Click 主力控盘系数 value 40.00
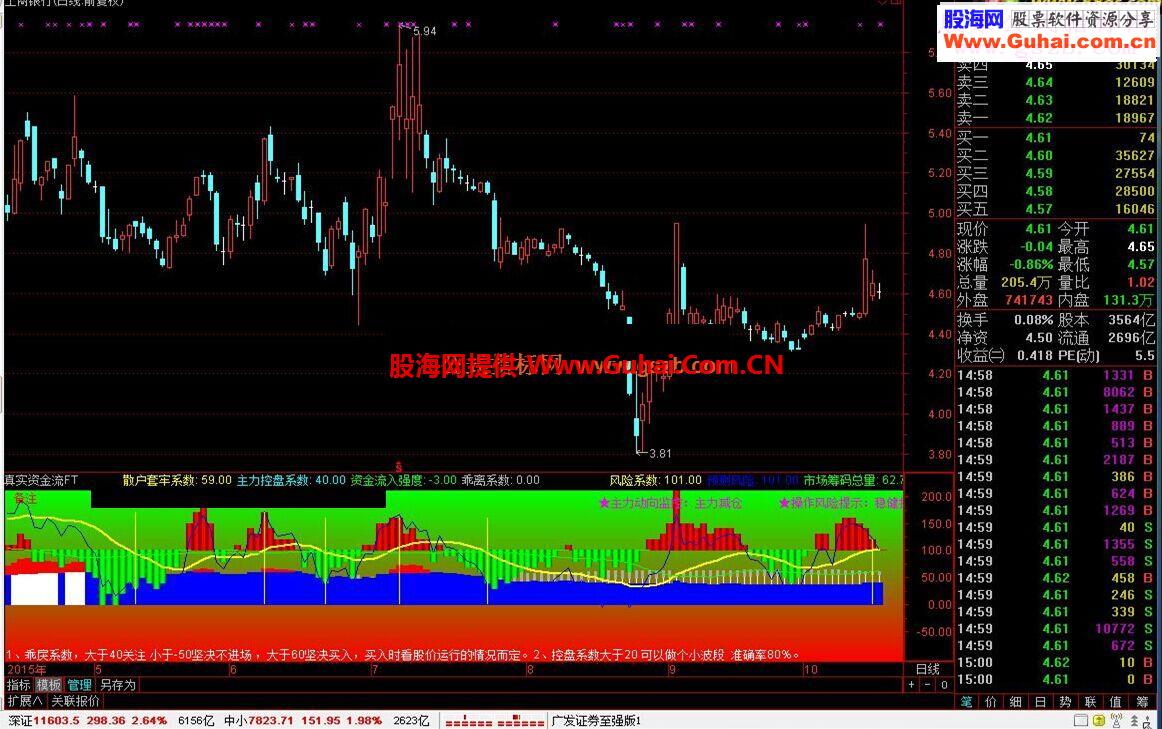1162x729 pixels. pyautogui.click(x=331, y=480)
